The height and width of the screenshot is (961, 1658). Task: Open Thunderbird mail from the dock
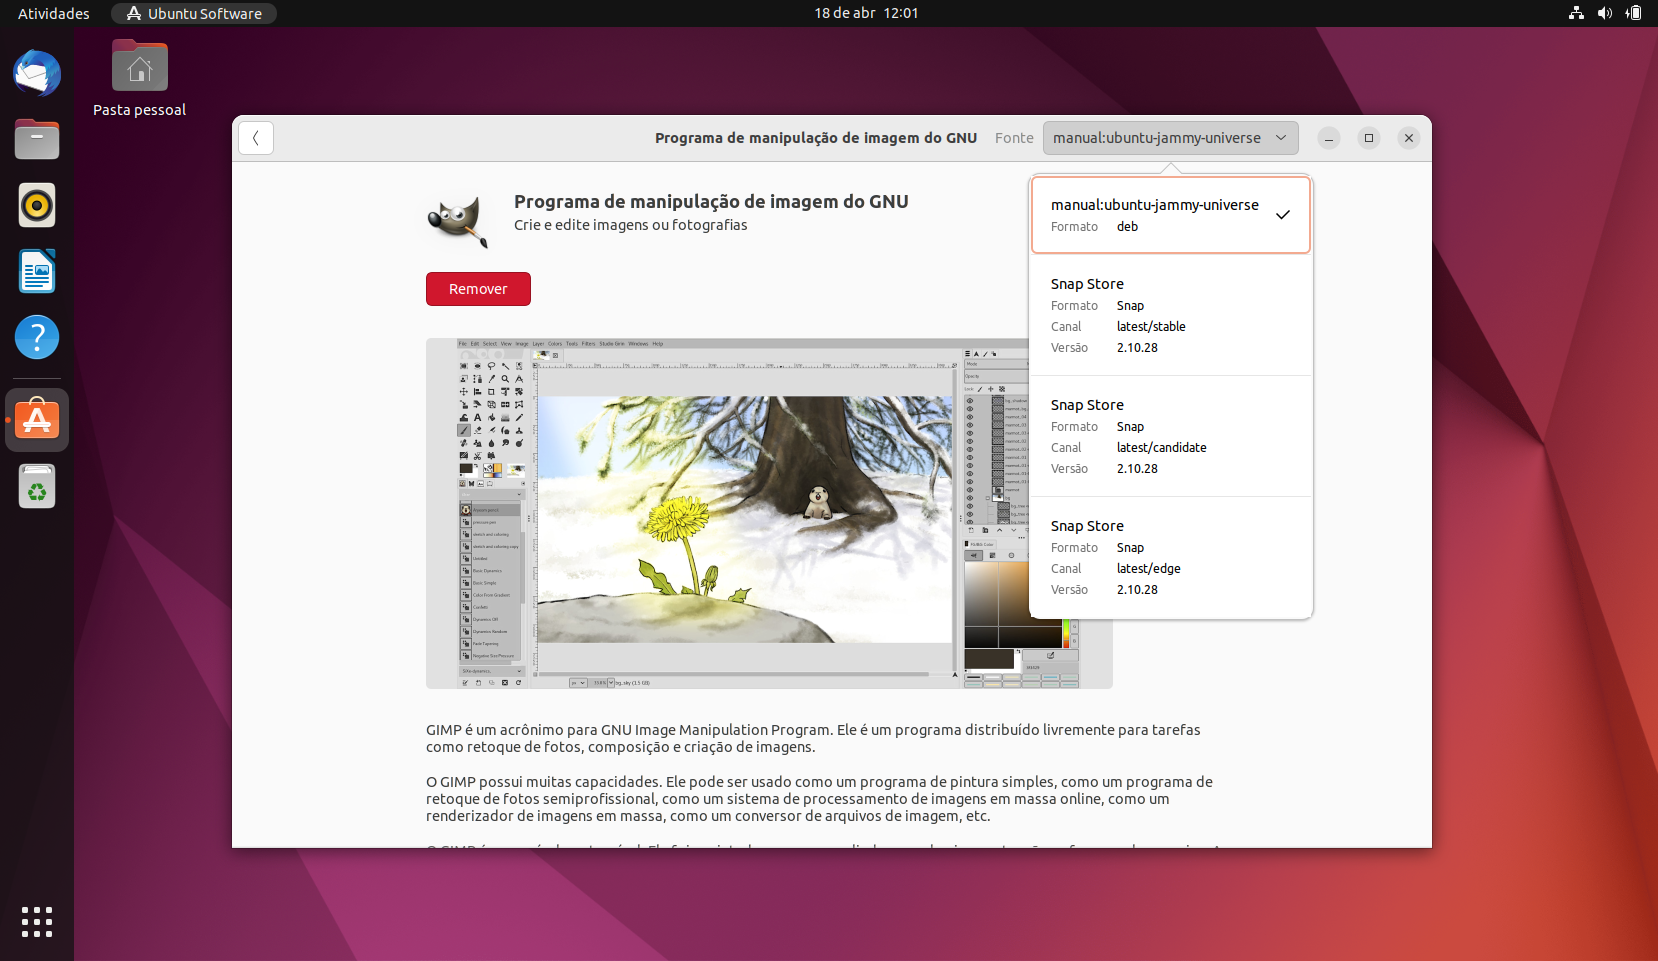click(x=37, y=73)
